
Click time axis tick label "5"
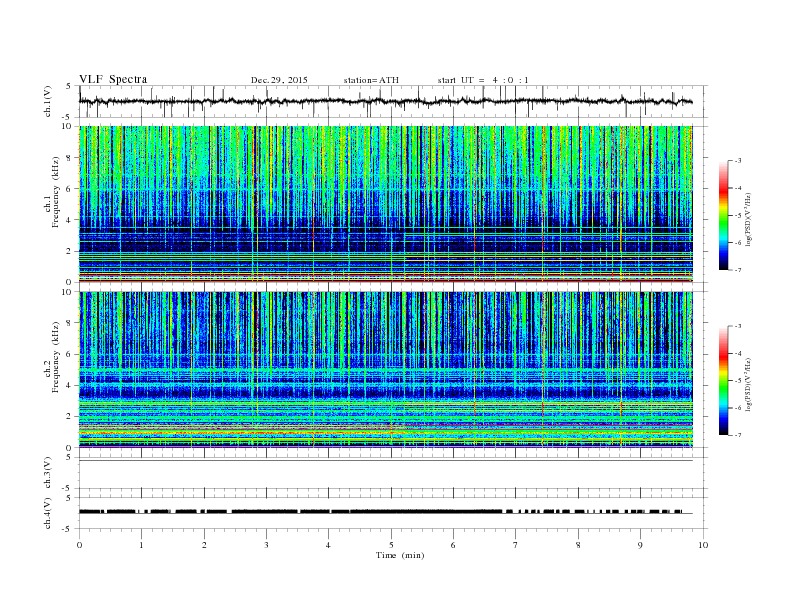point(391,545)
